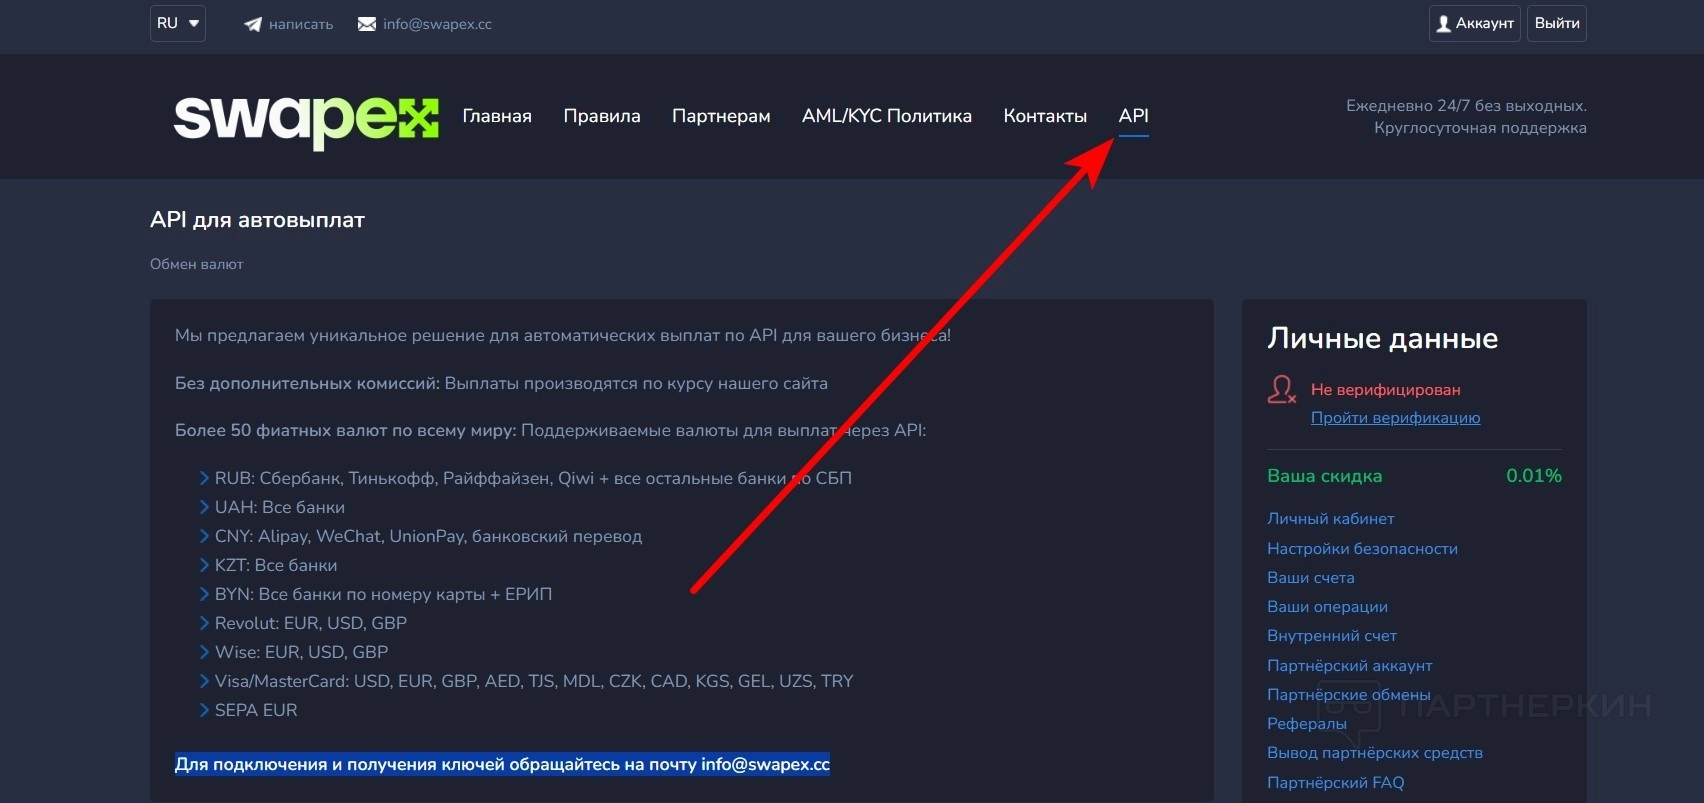The image size is (1704, 803).
Task: Select the API menu item
Action: [1134, 116]
